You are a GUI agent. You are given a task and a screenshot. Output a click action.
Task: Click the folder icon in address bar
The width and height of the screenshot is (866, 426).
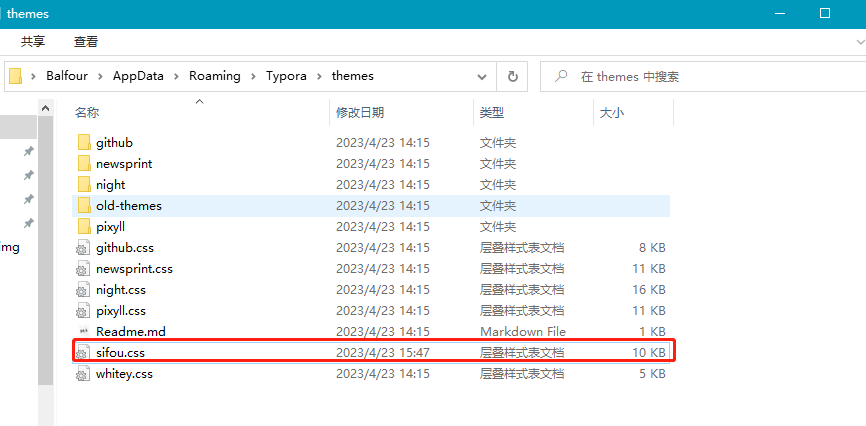tap(15, 76)
